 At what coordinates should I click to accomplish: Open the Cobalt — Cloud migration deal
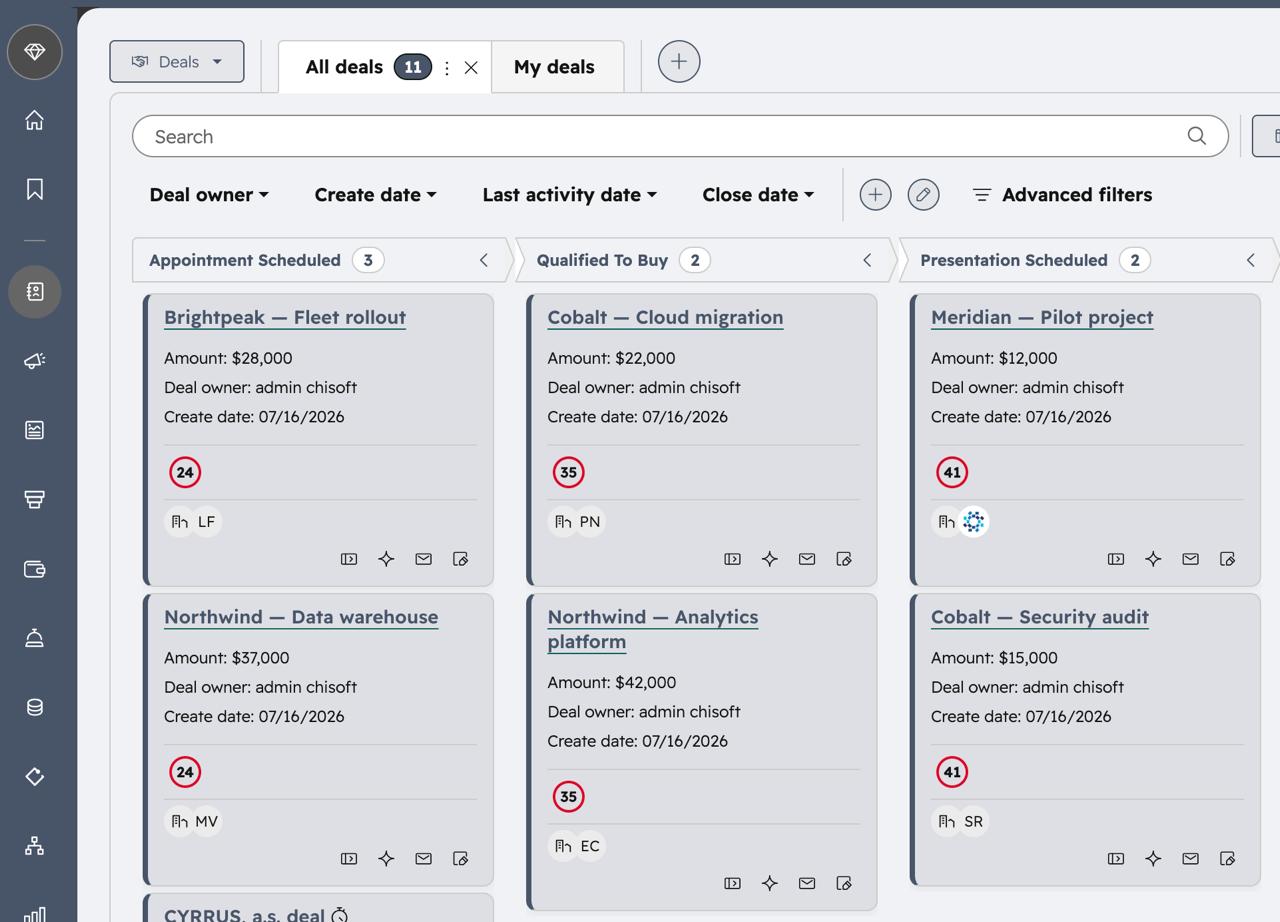[665, 317]
